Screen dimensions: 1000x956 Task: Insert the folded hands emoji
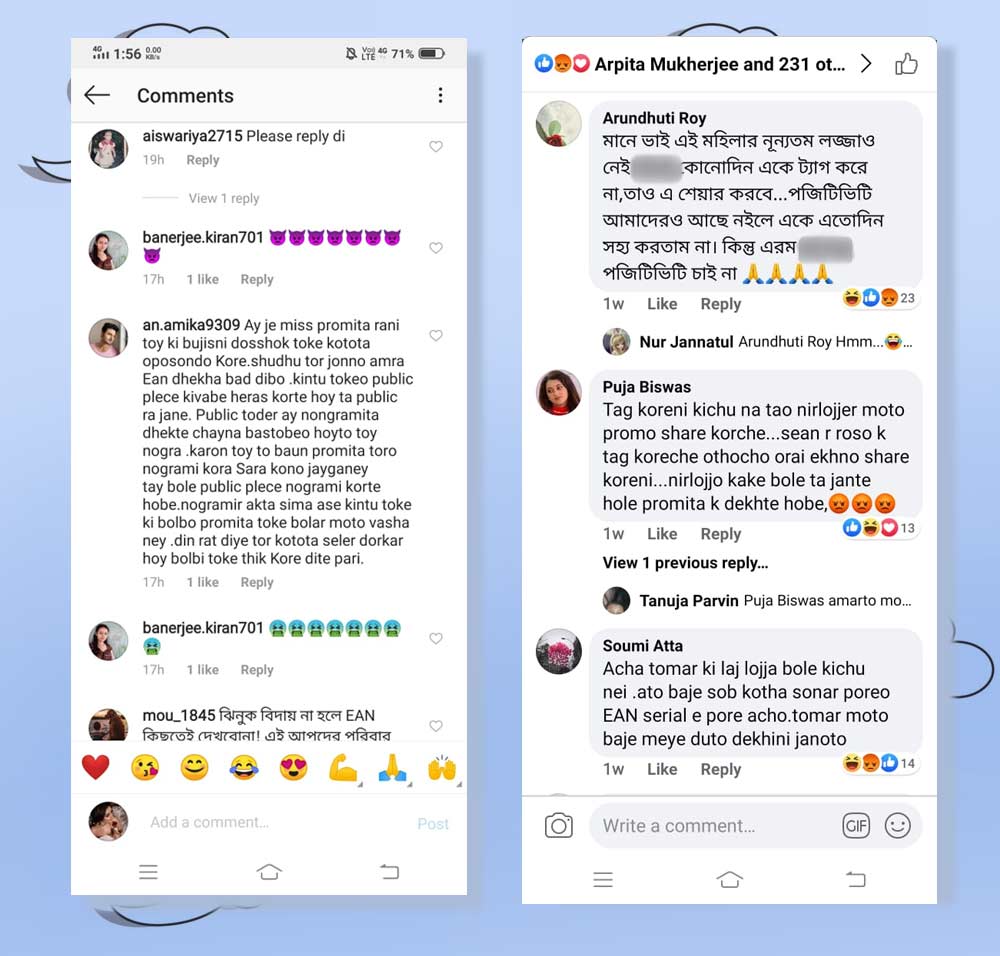coord(392,767)
